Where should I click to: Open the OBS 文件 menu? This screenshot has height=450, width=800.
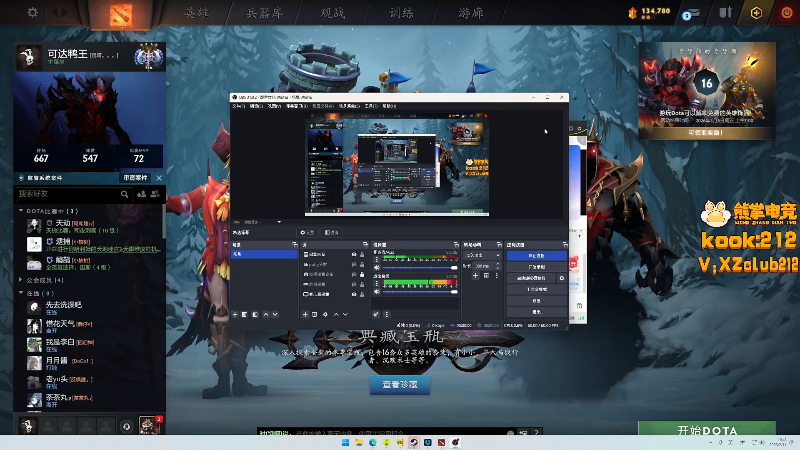click(x=238, y=106)
